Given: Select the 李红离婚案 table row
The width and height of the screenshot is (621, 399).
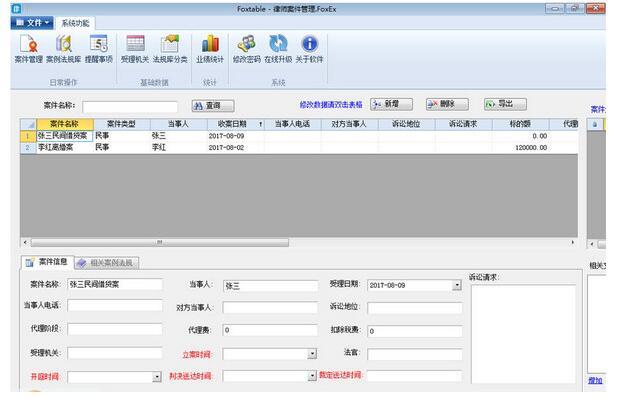Looking at the screenshot, I should coord(299,147).
